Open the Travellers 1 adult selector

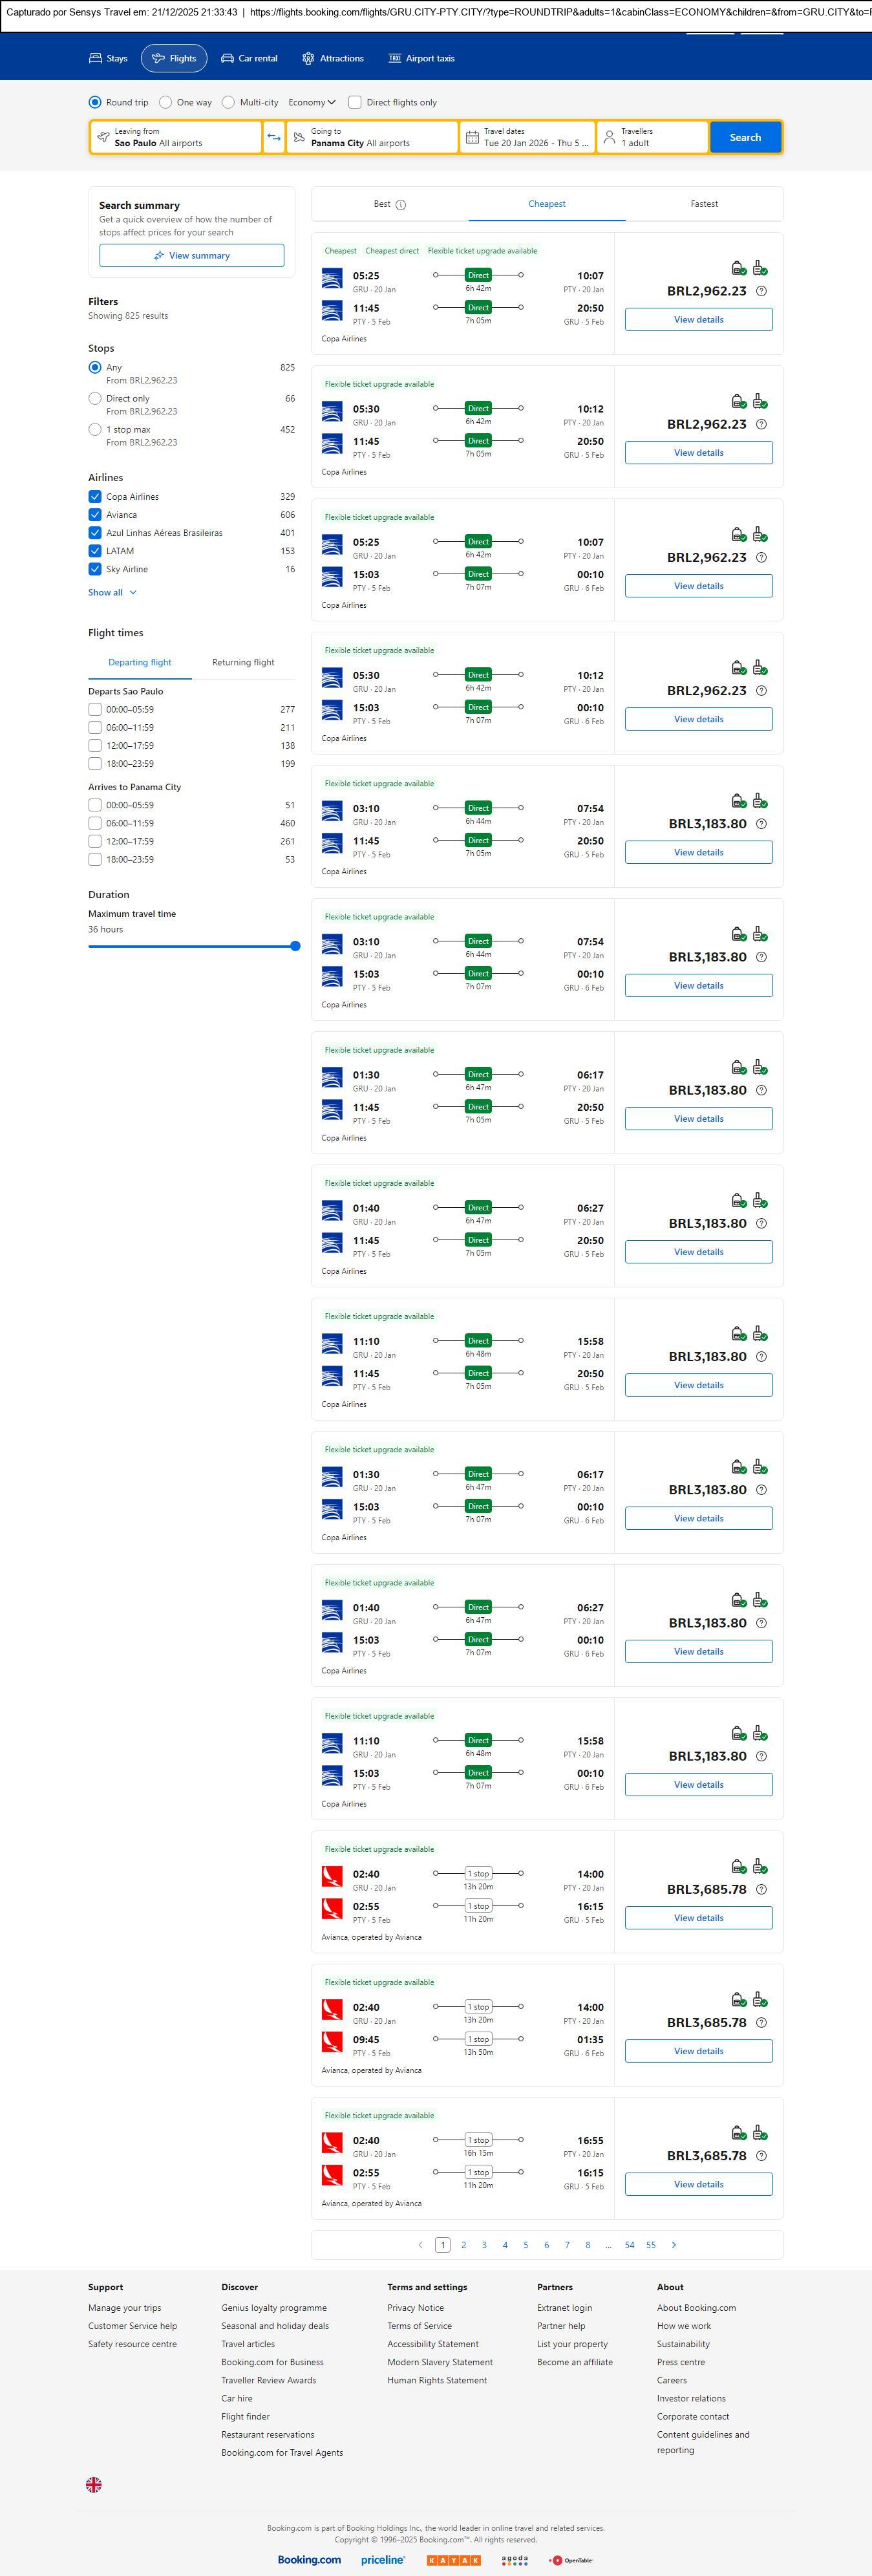point(652,137)
